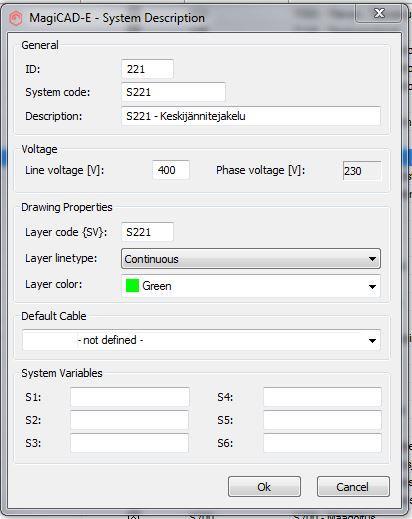Open the Layer color Green dropdown
Image resolution: width=412 pixels, height=519 pixels.
(251, 286)
